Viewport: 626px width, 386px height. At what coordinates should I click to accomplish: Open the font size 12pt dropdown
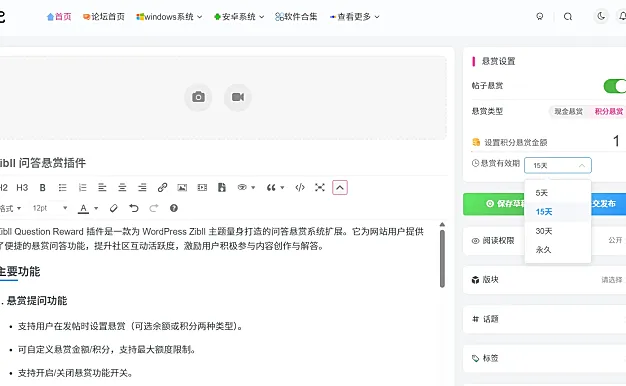point(50,208)
